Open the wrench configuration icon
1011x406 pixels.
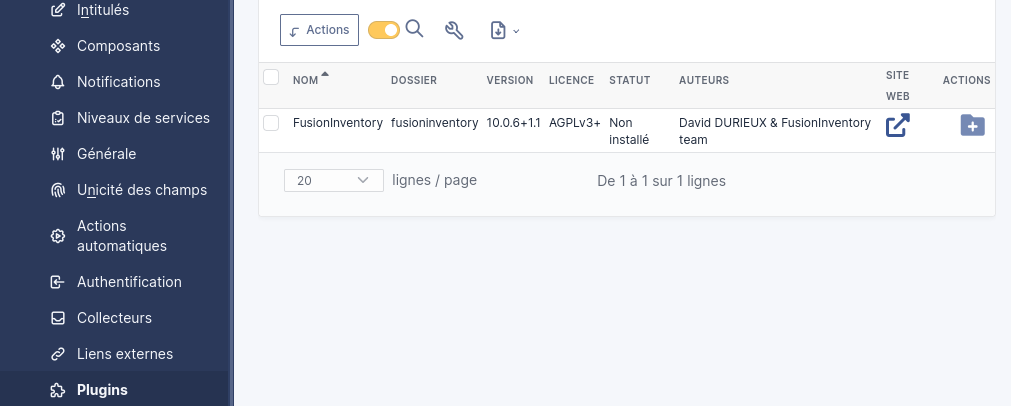(454, 30)
